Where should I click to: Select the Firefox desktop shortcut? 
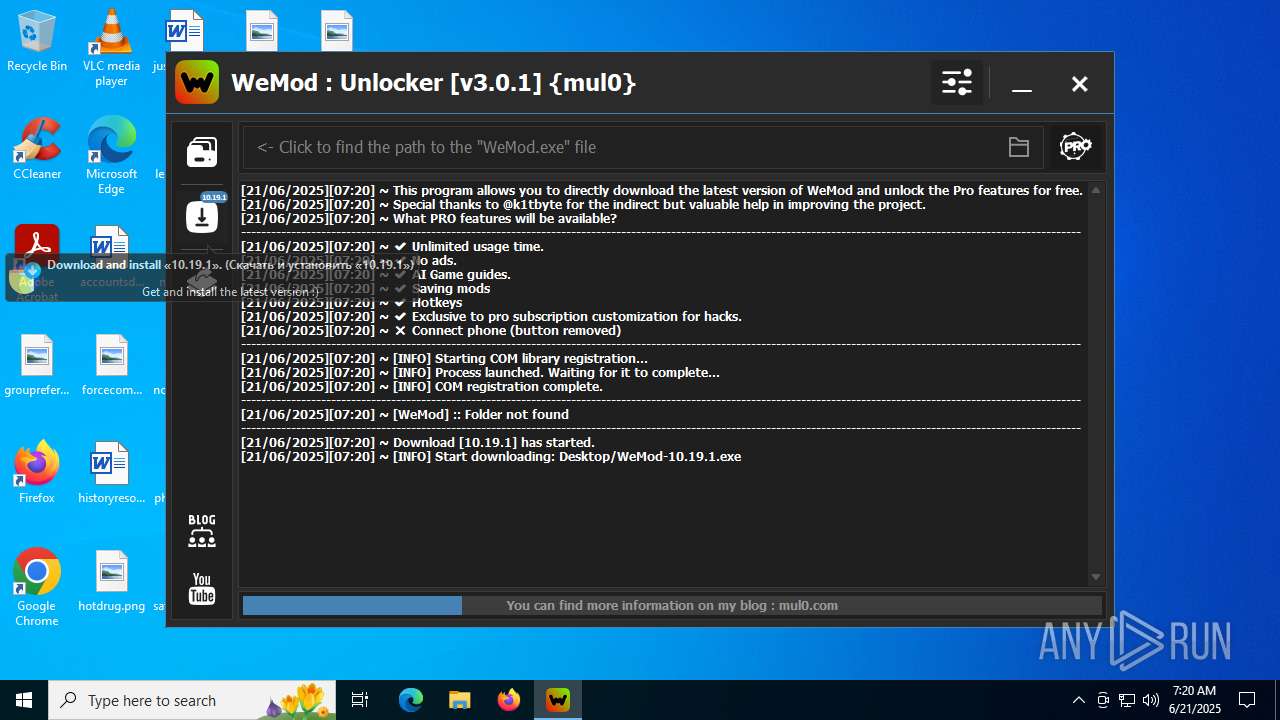[x=37, y=472]
